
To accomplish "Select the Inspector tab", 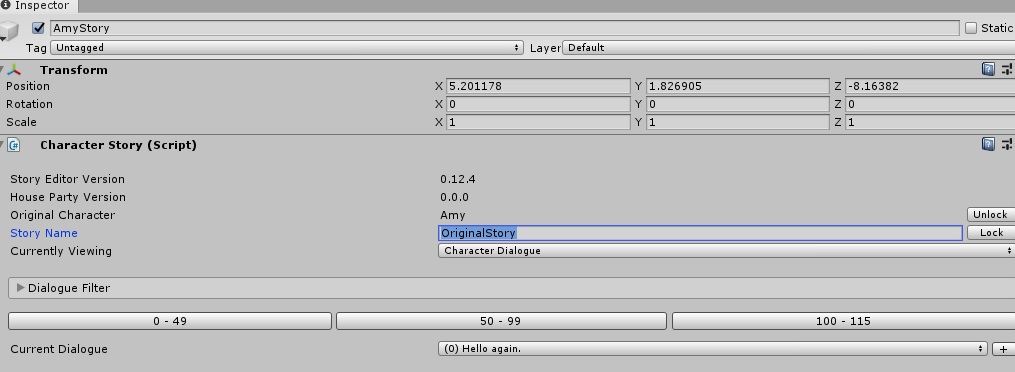I will pyautogui.click(x=39, y=6).
